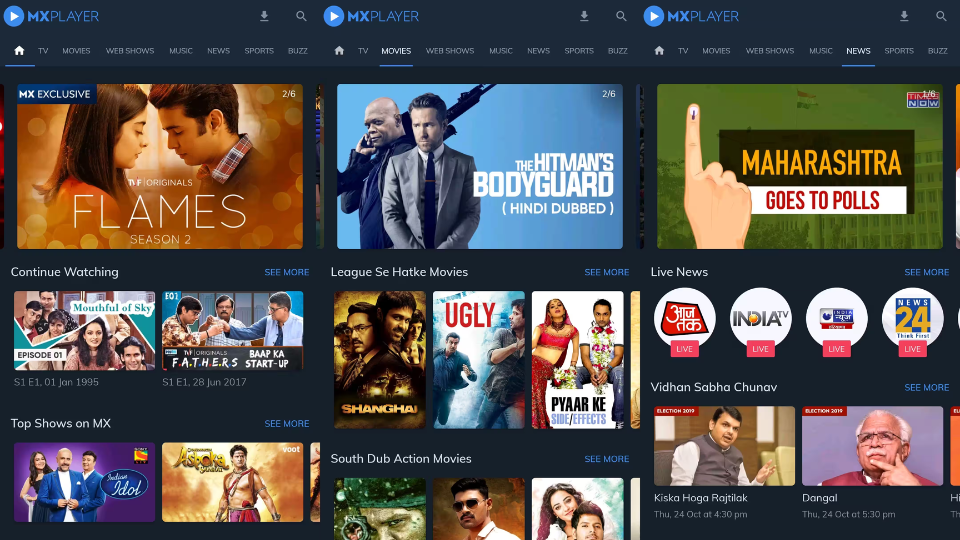Select the active Movies tab in middle panel
The image size is (960, 540).
pyautogui.click(x=396, y=51)
